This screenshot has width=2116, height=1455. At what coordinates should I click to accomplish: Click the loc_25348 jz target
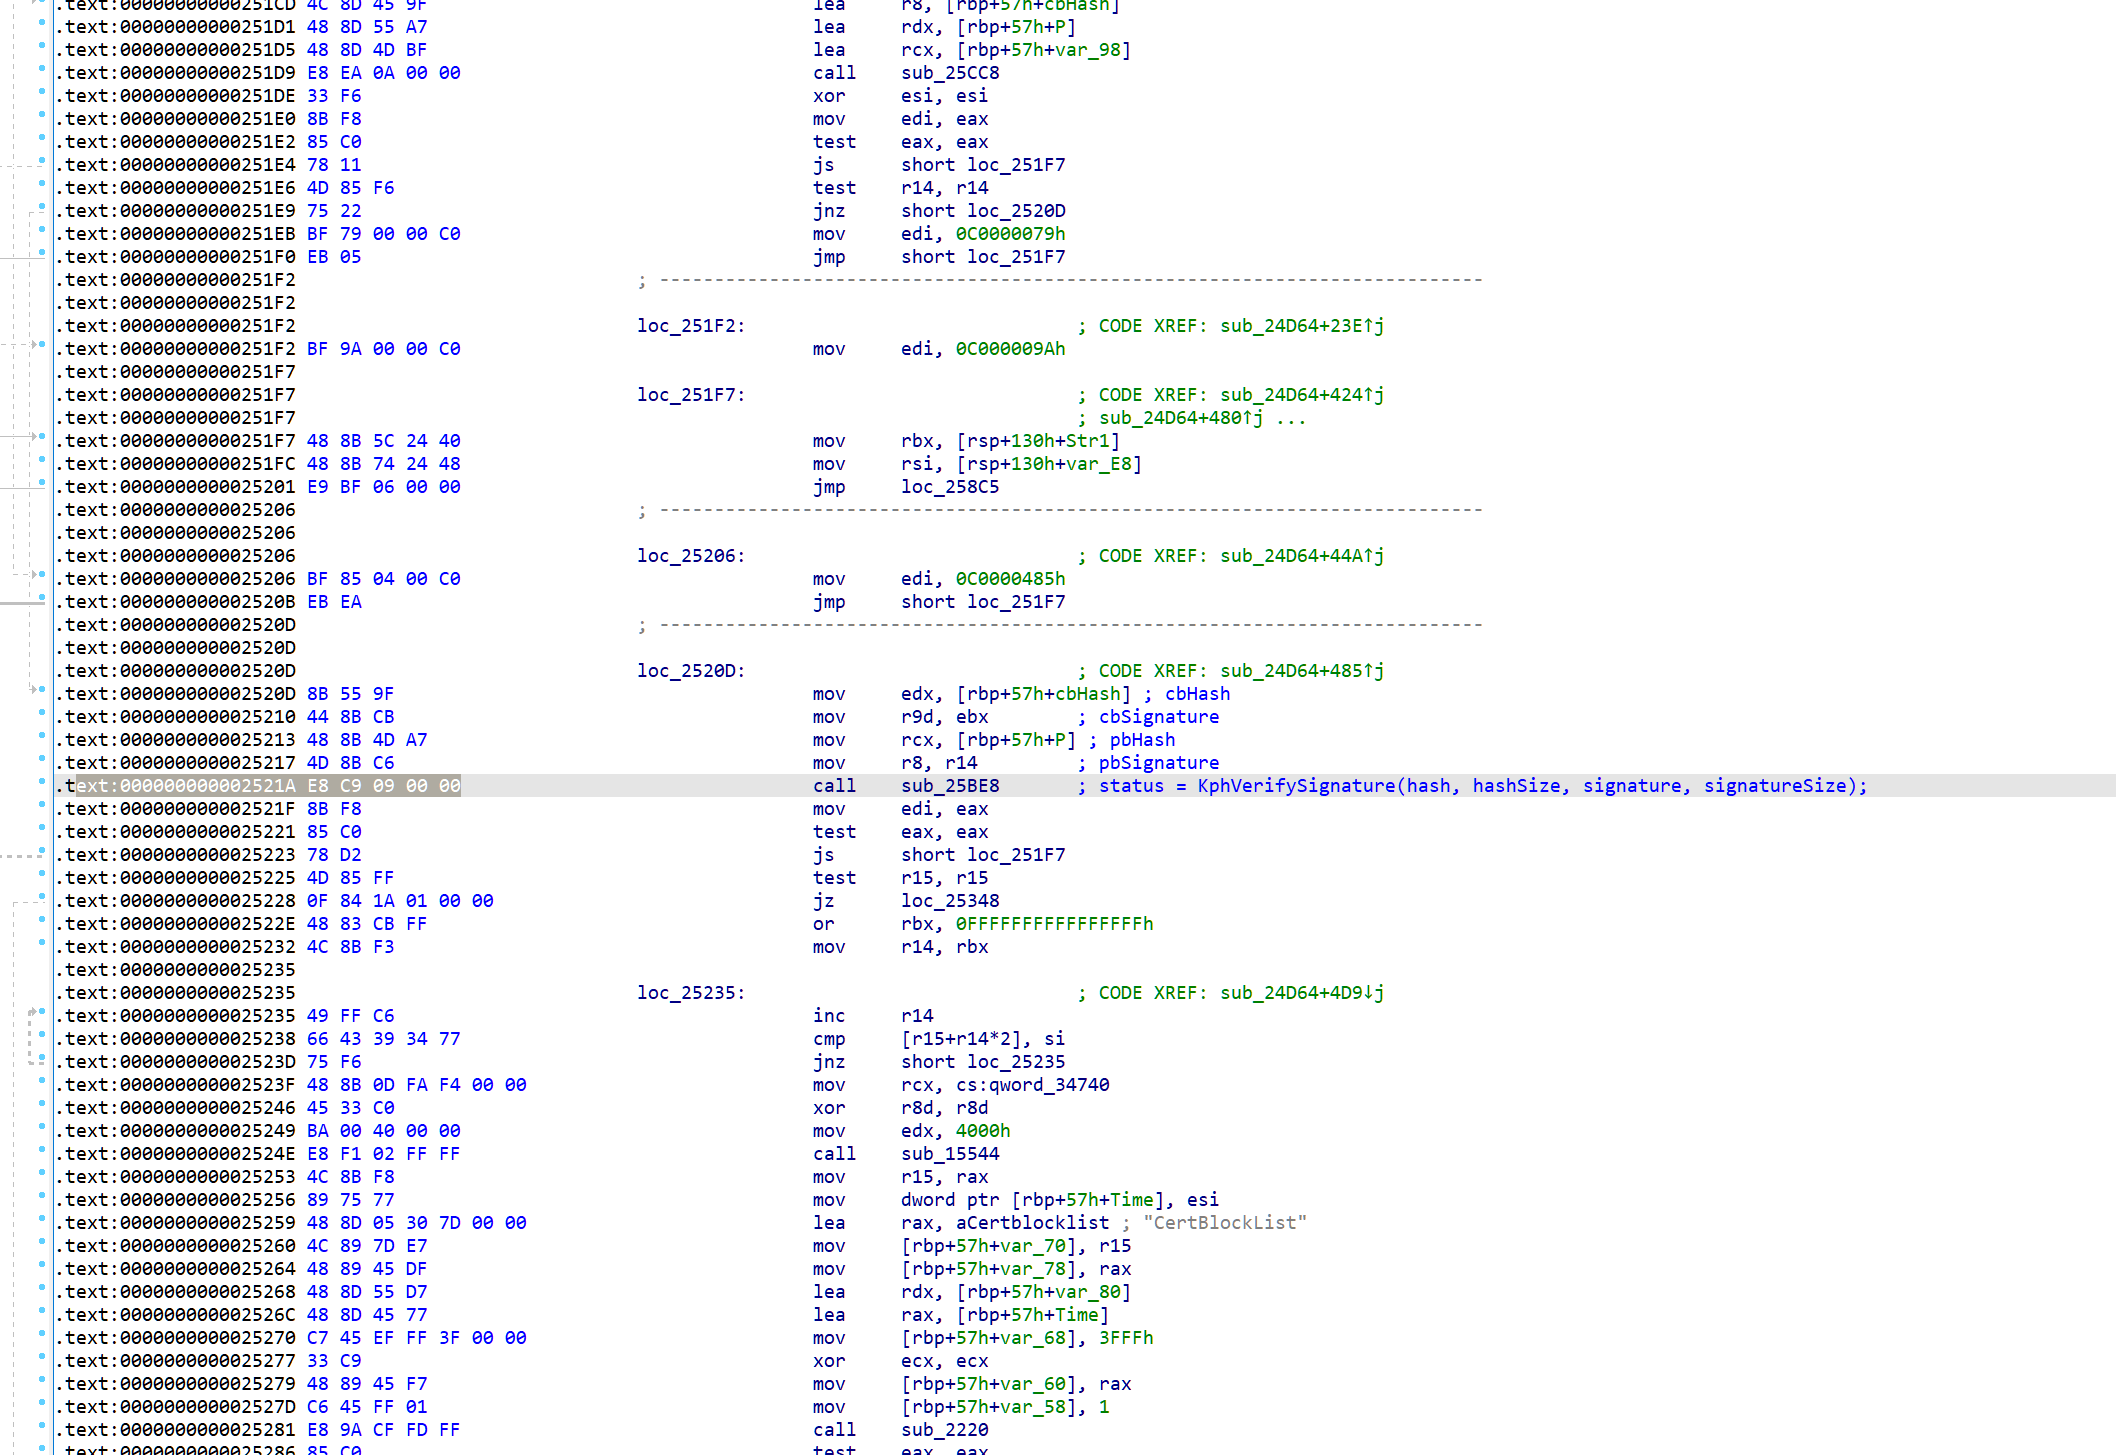pyautogui.click(x=949, y=901)
